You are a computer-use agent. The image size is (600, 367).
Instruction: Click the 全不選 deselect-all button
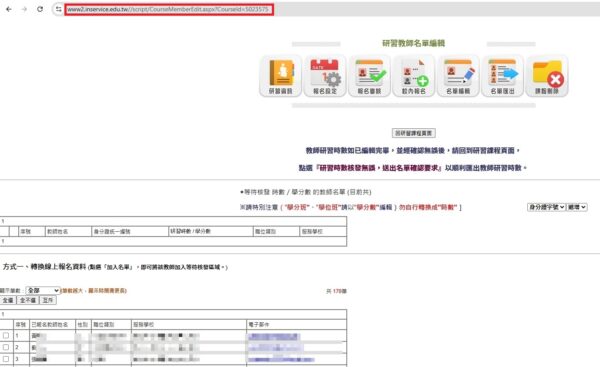pos(28,300)
